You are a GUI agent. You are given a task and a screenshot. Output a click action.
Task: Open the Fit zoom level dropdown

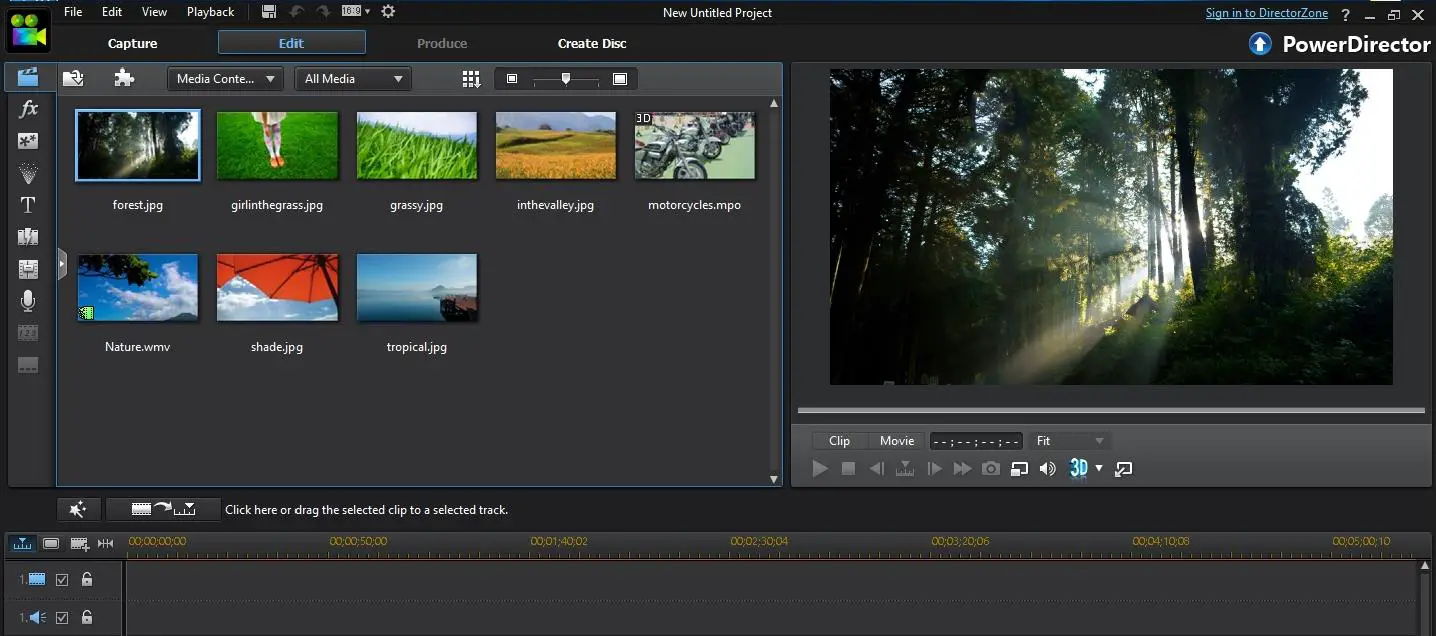pos(1070,440)
